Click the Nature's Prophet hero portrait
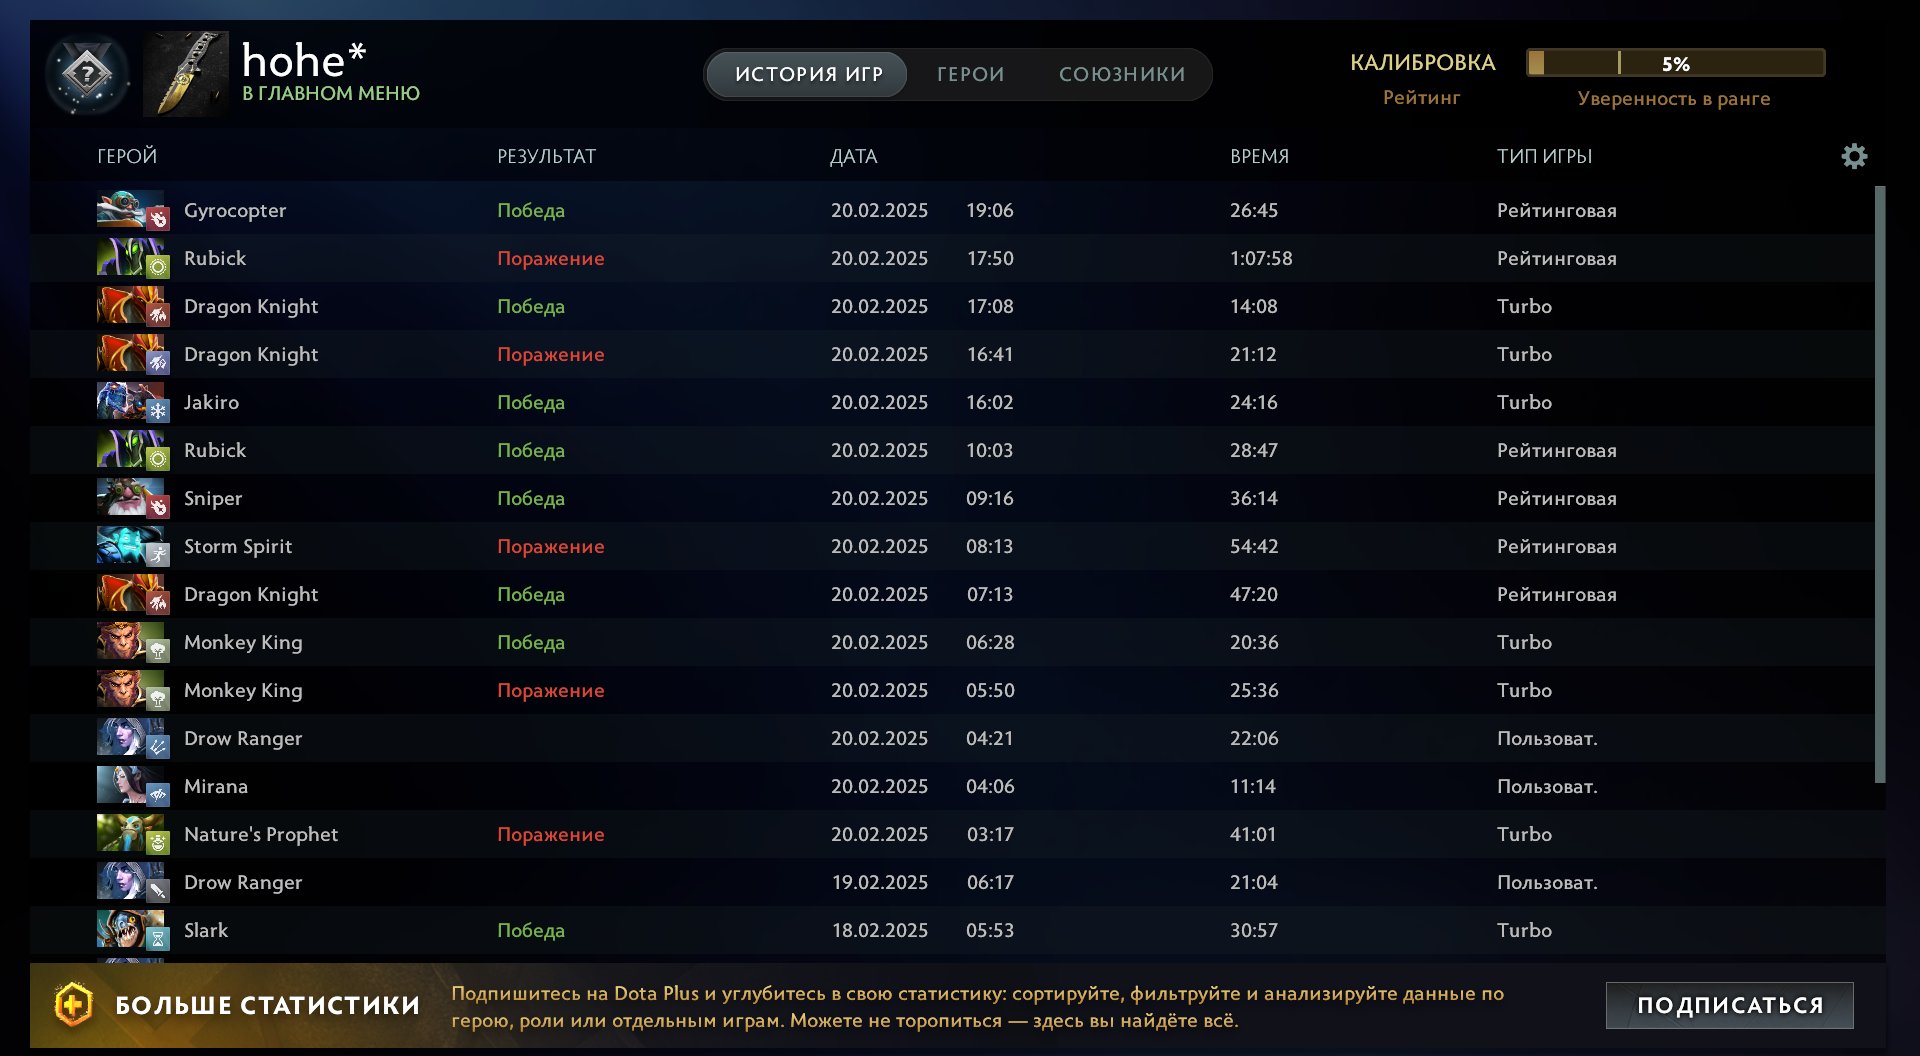Screen dimensions: 1920x1056 coord(130,834)
